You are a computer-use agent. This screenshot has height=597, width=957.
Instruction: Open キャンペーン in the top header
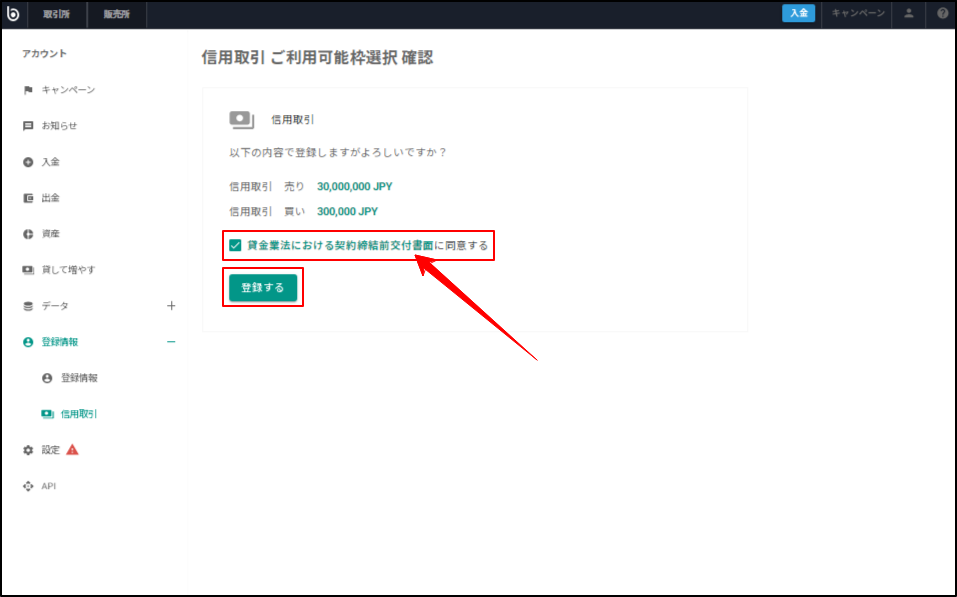coord(858,13)
